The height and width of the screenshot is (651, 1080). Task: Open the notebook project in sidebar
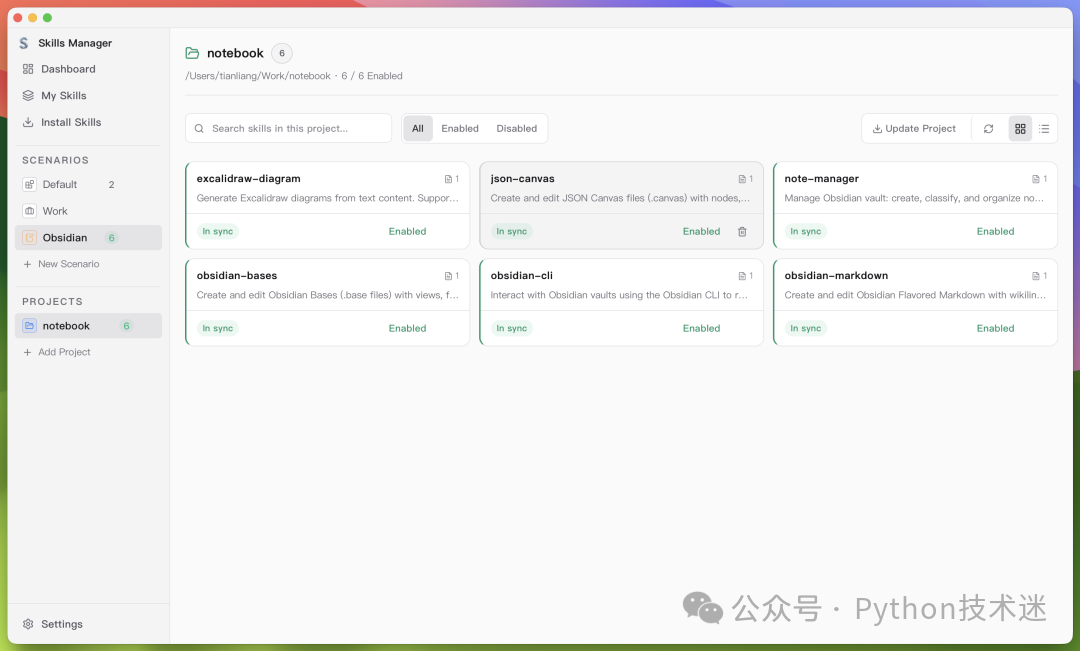88,326
